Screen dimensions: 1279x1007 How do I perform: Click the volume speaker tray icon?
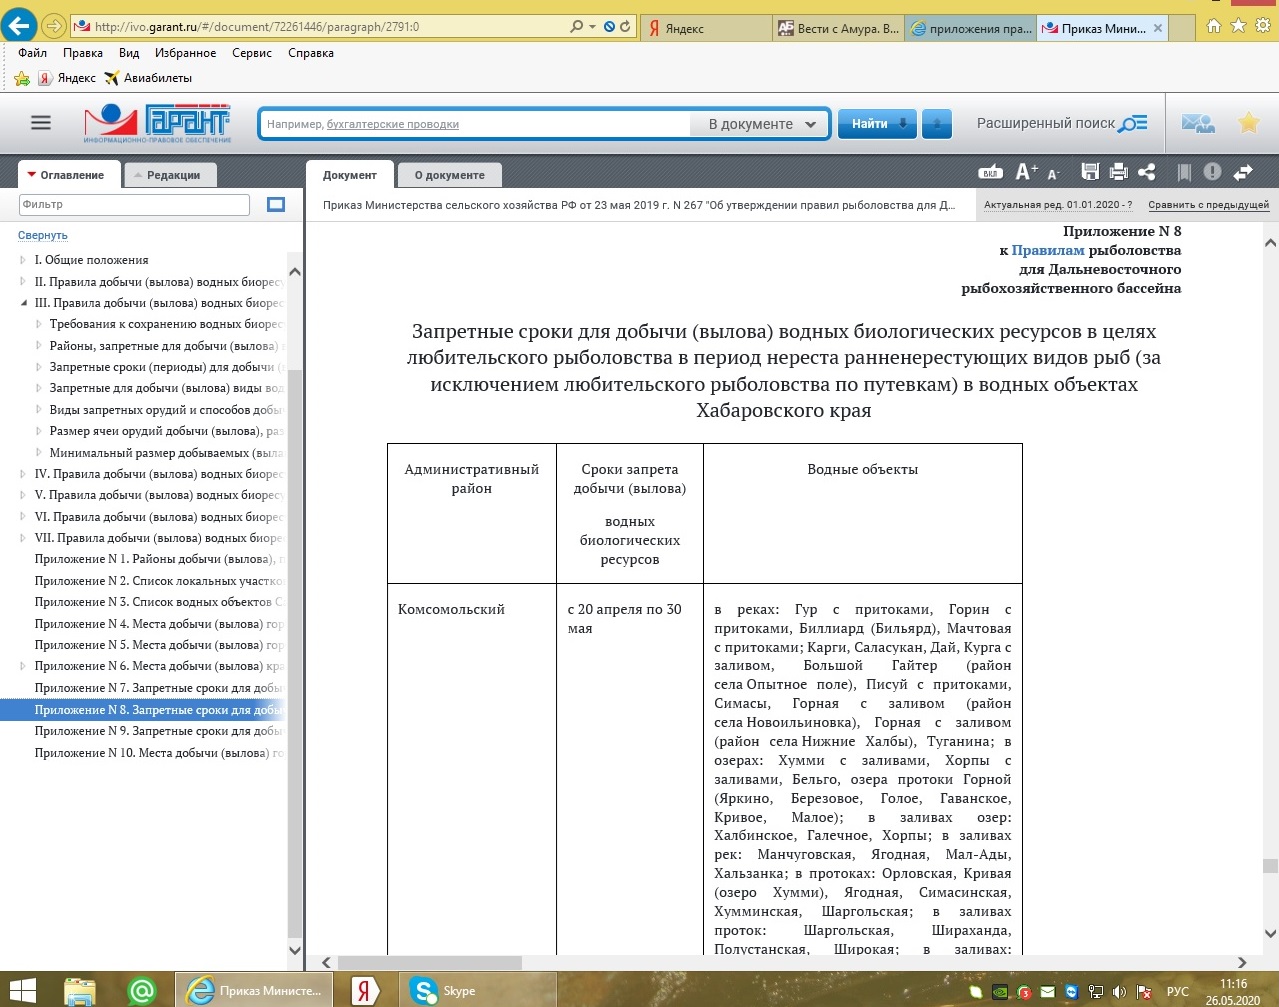click(x=1118, y=993)
